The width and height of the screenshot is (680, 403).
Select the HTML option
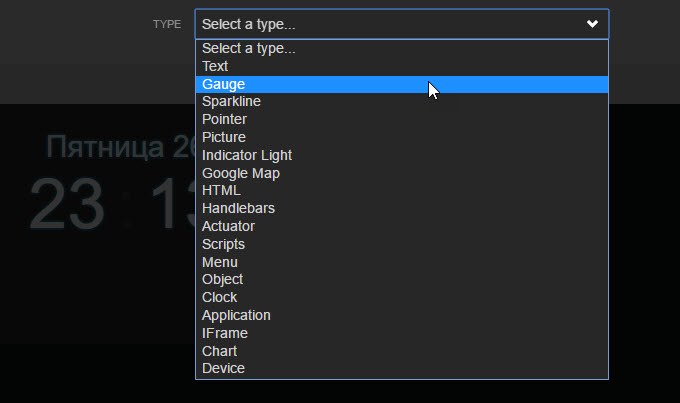[221, 190]
